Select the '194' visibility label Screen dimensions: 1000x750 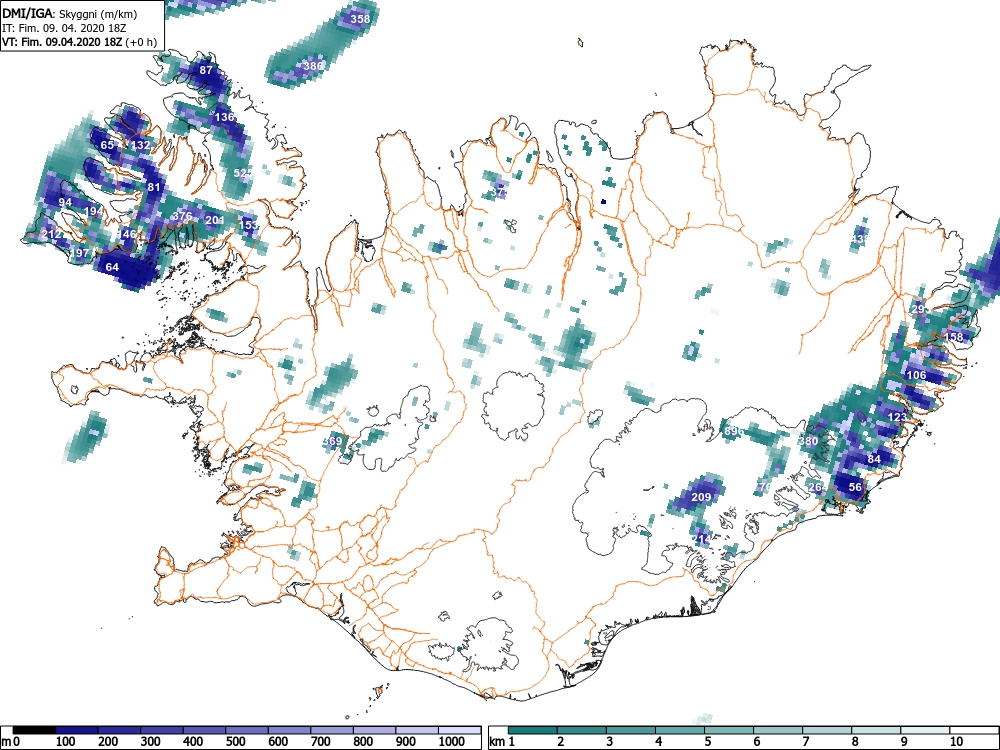point(93,211)
